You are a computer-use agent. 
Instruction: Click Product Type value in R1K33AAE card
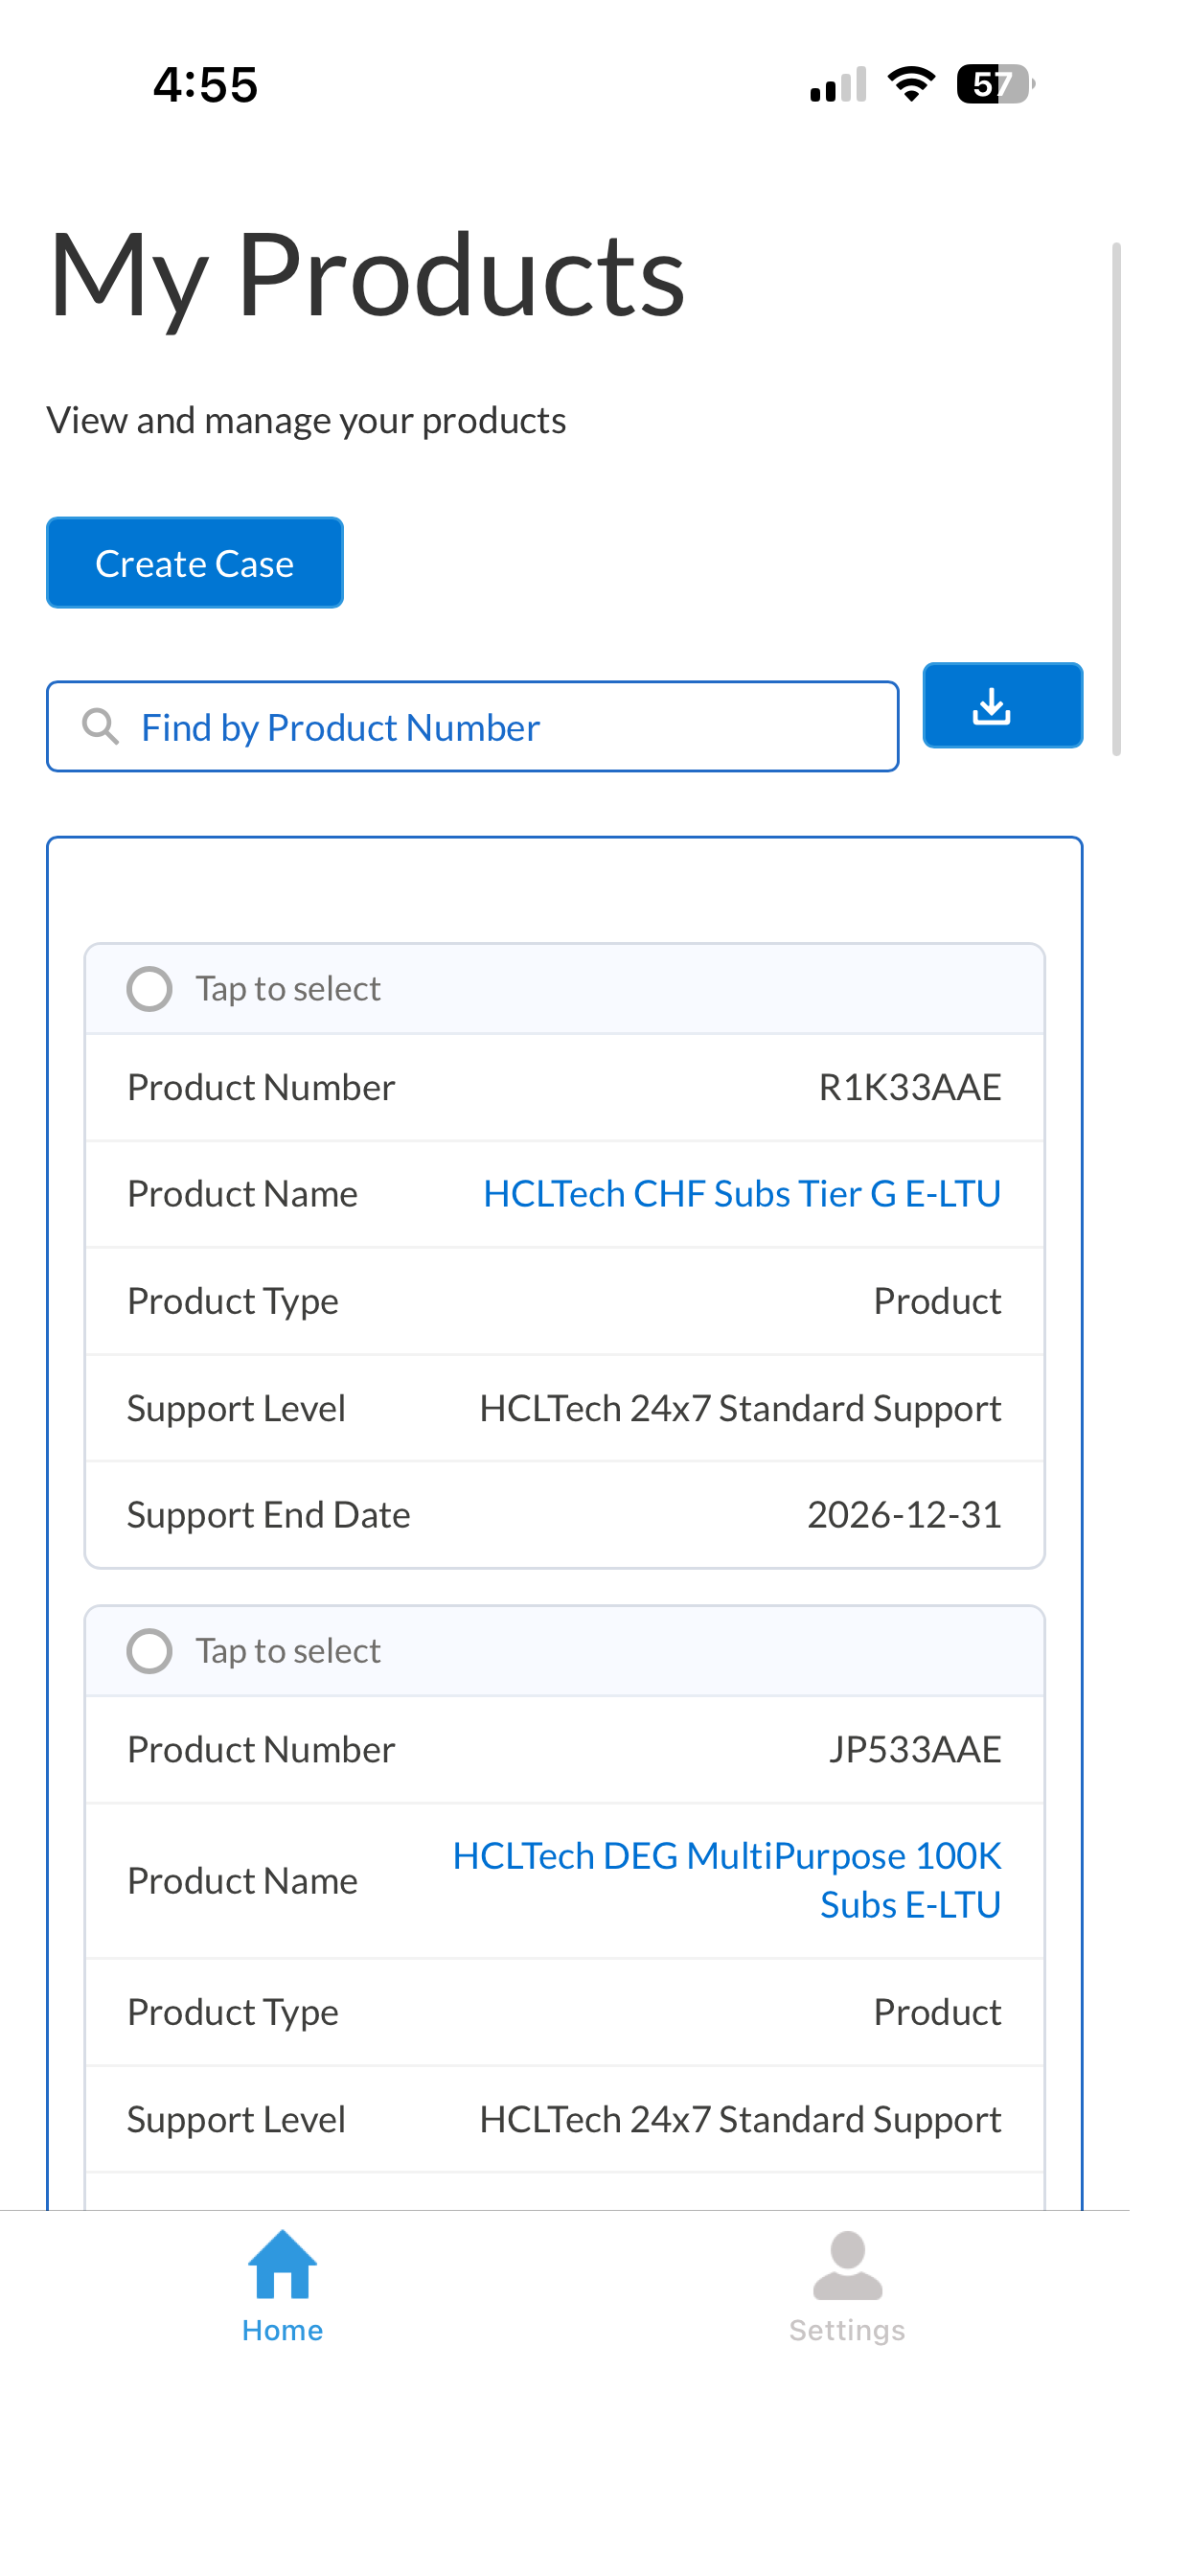click(937, 1301)
